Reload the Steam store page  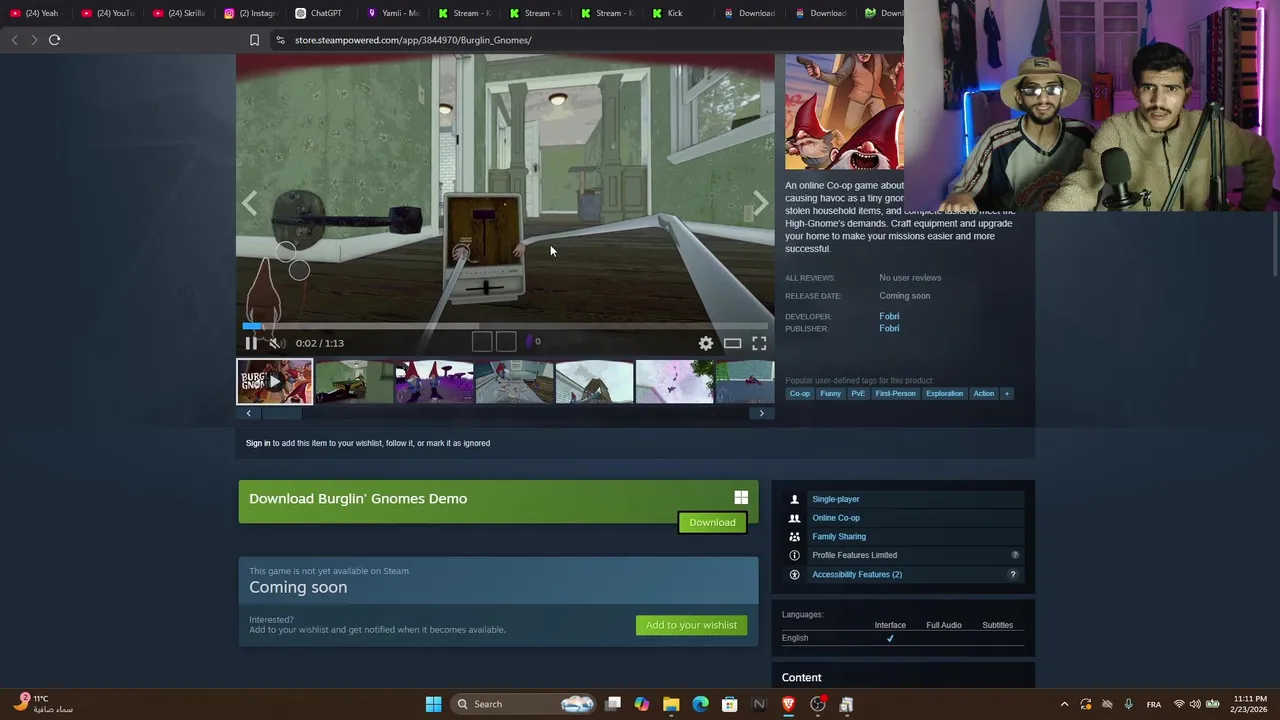(55, 40)
